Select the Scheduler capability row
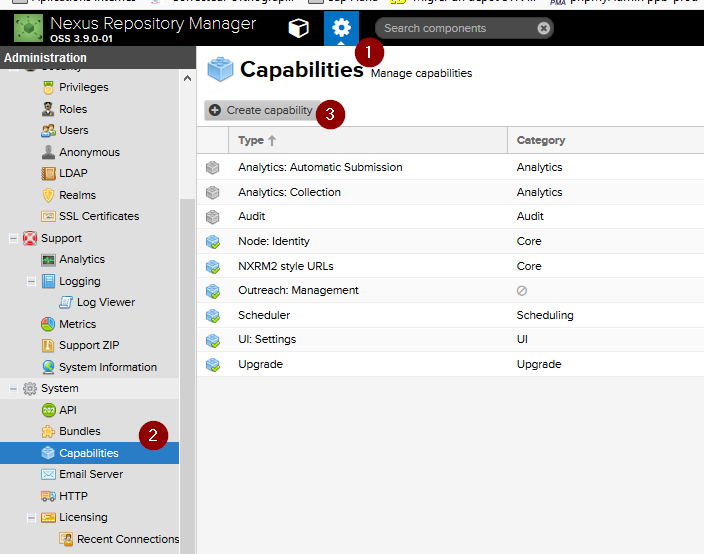 pyautogui.click(x=450, y=315)
